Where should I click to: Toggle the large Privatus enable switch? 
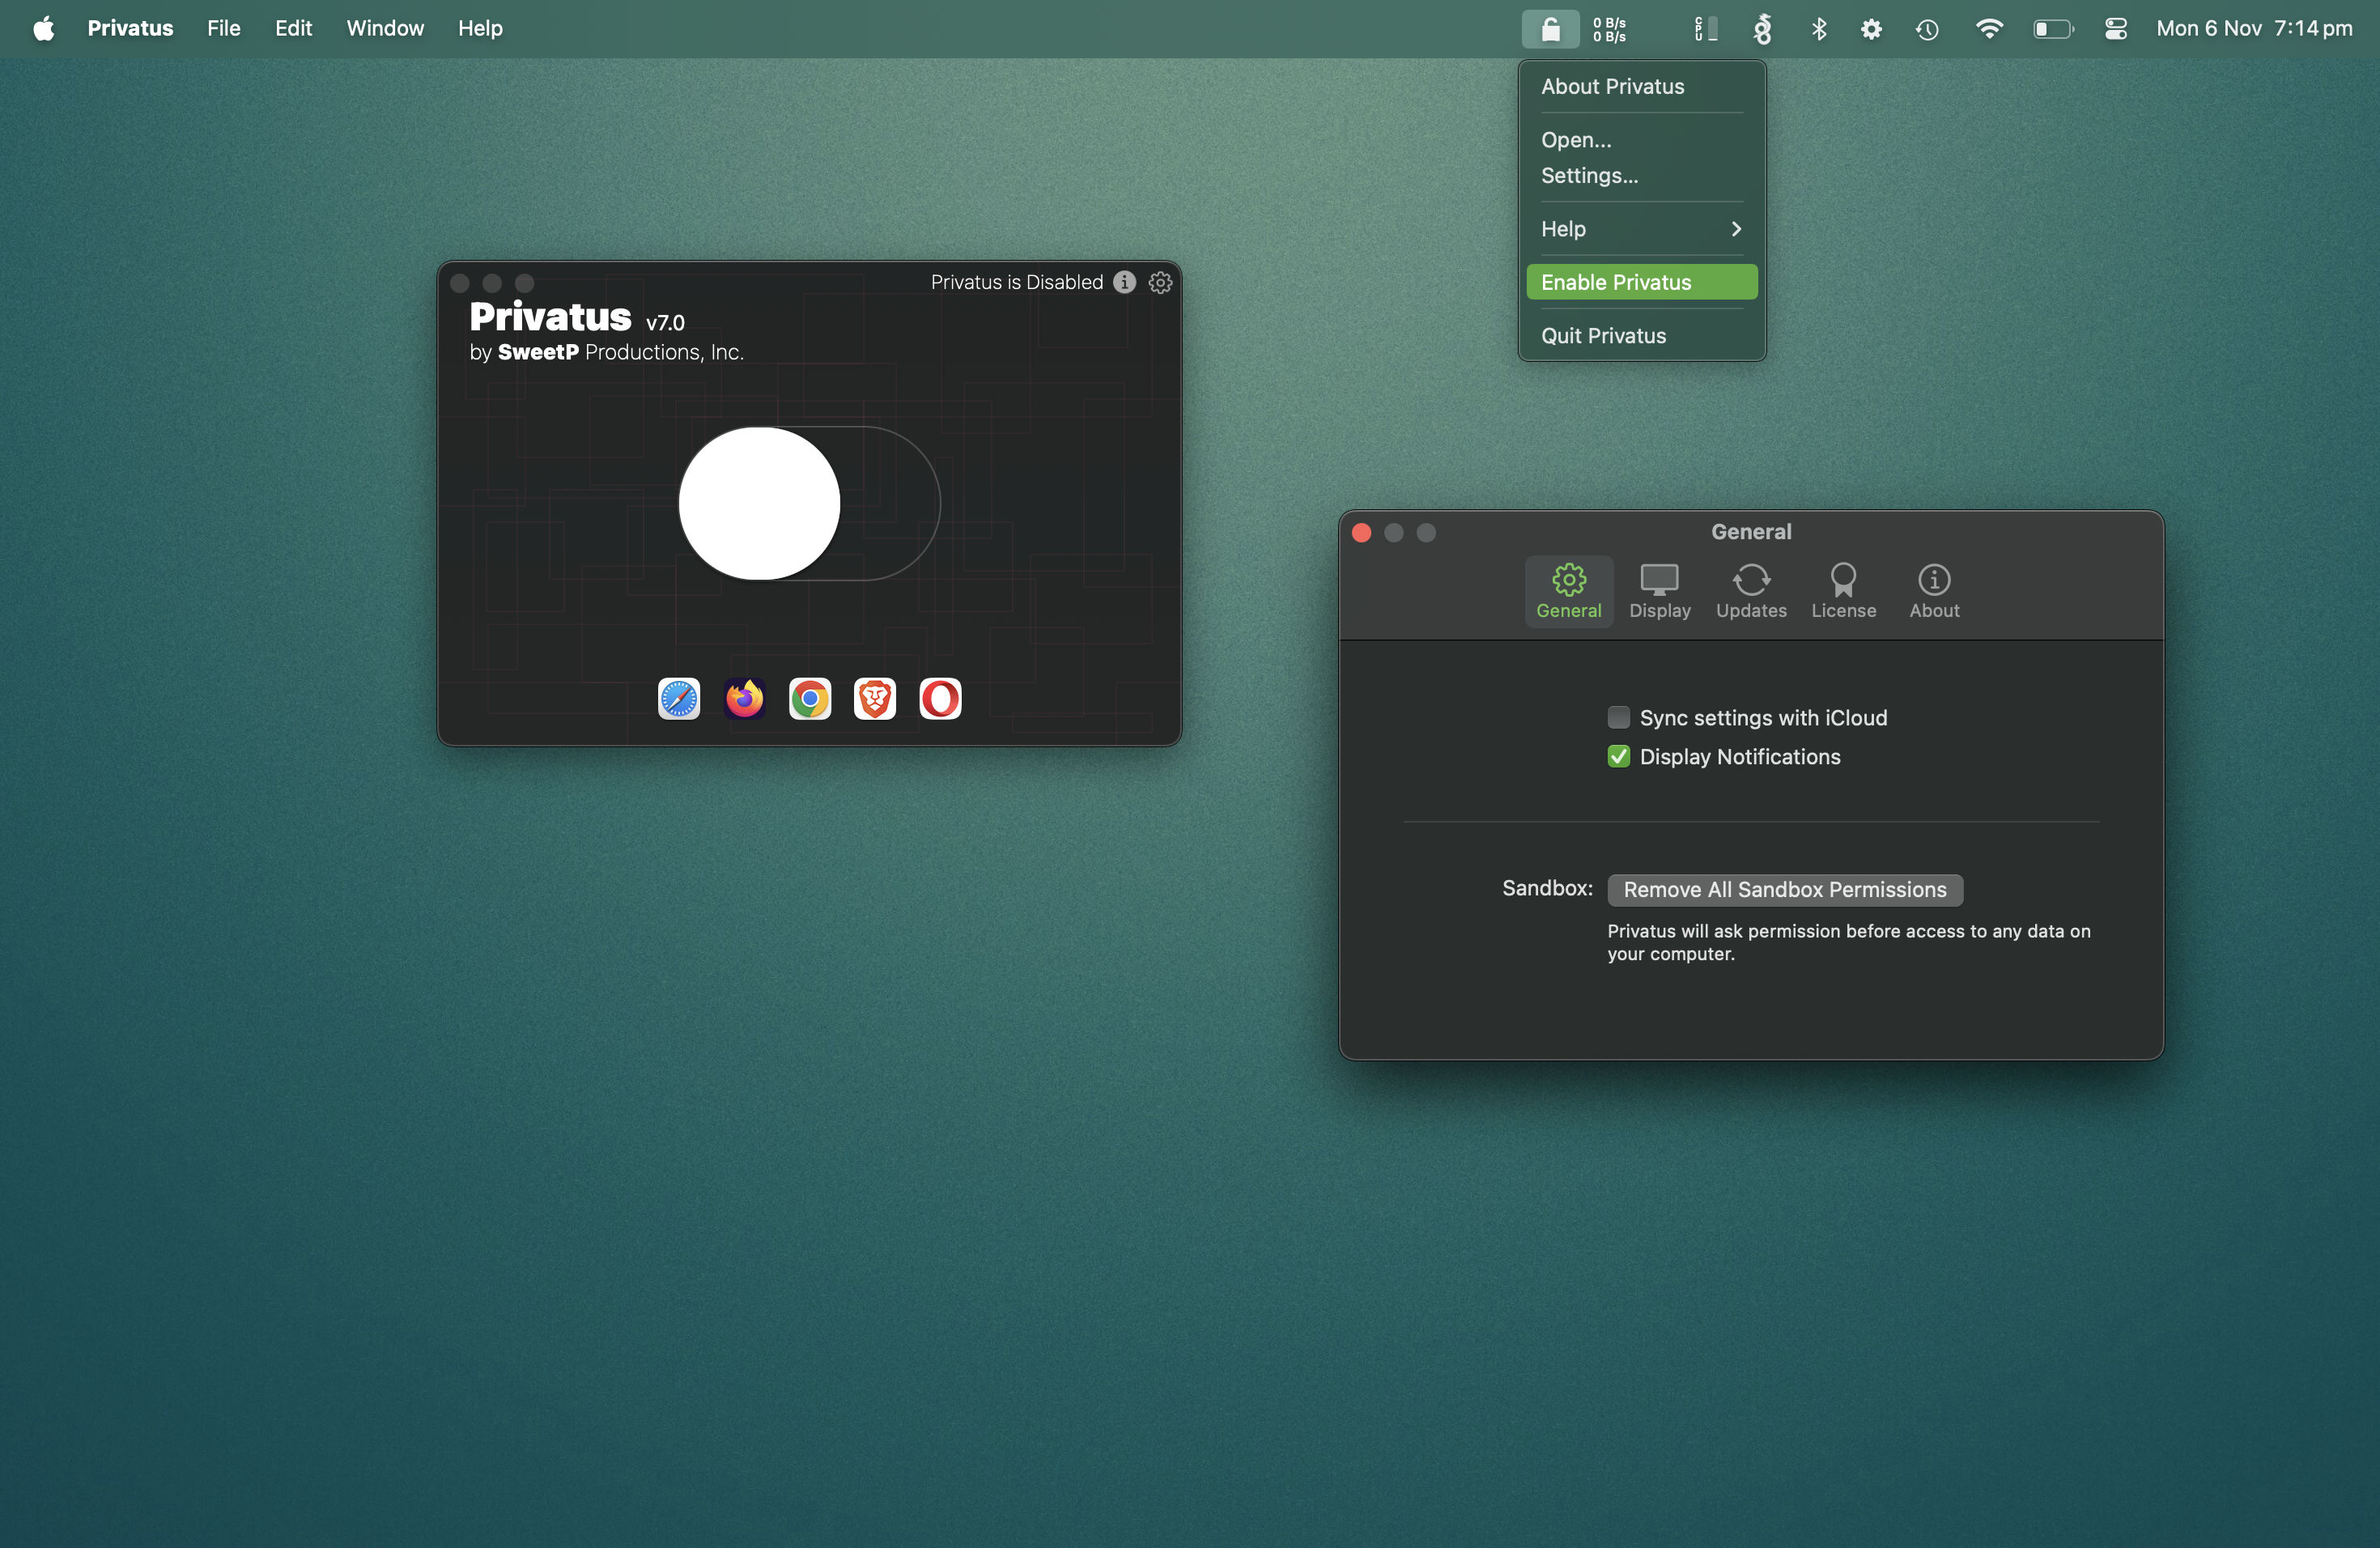coord(809,503)
